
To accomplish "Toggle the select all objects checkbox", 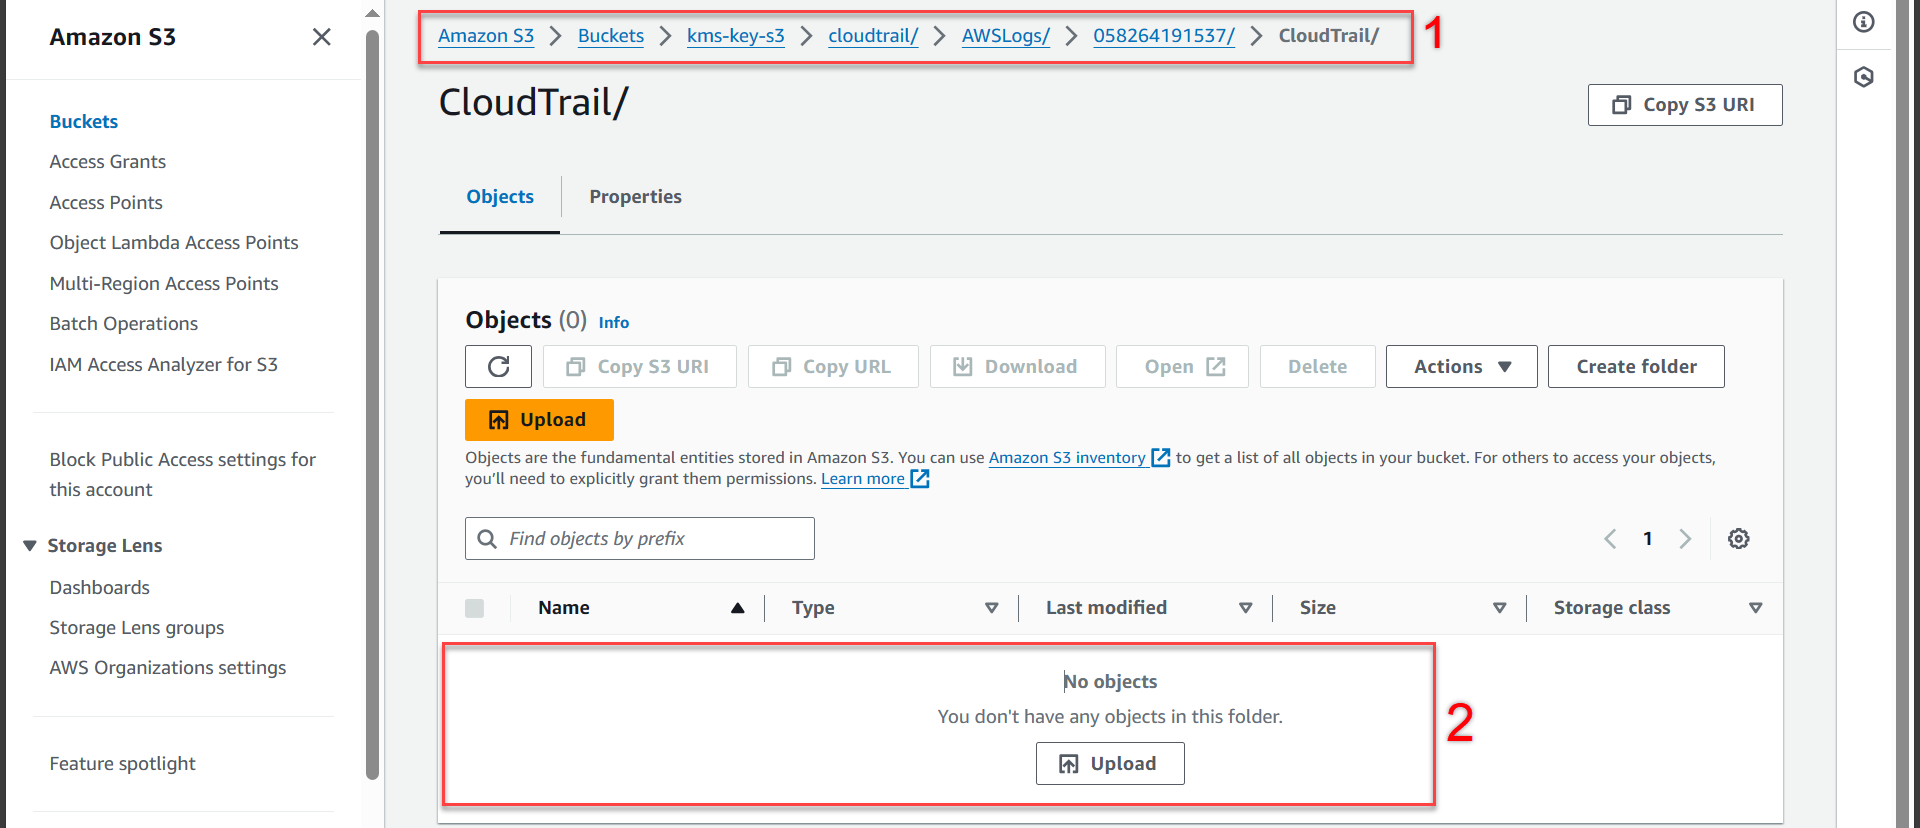I will click(x=475, y=608).
